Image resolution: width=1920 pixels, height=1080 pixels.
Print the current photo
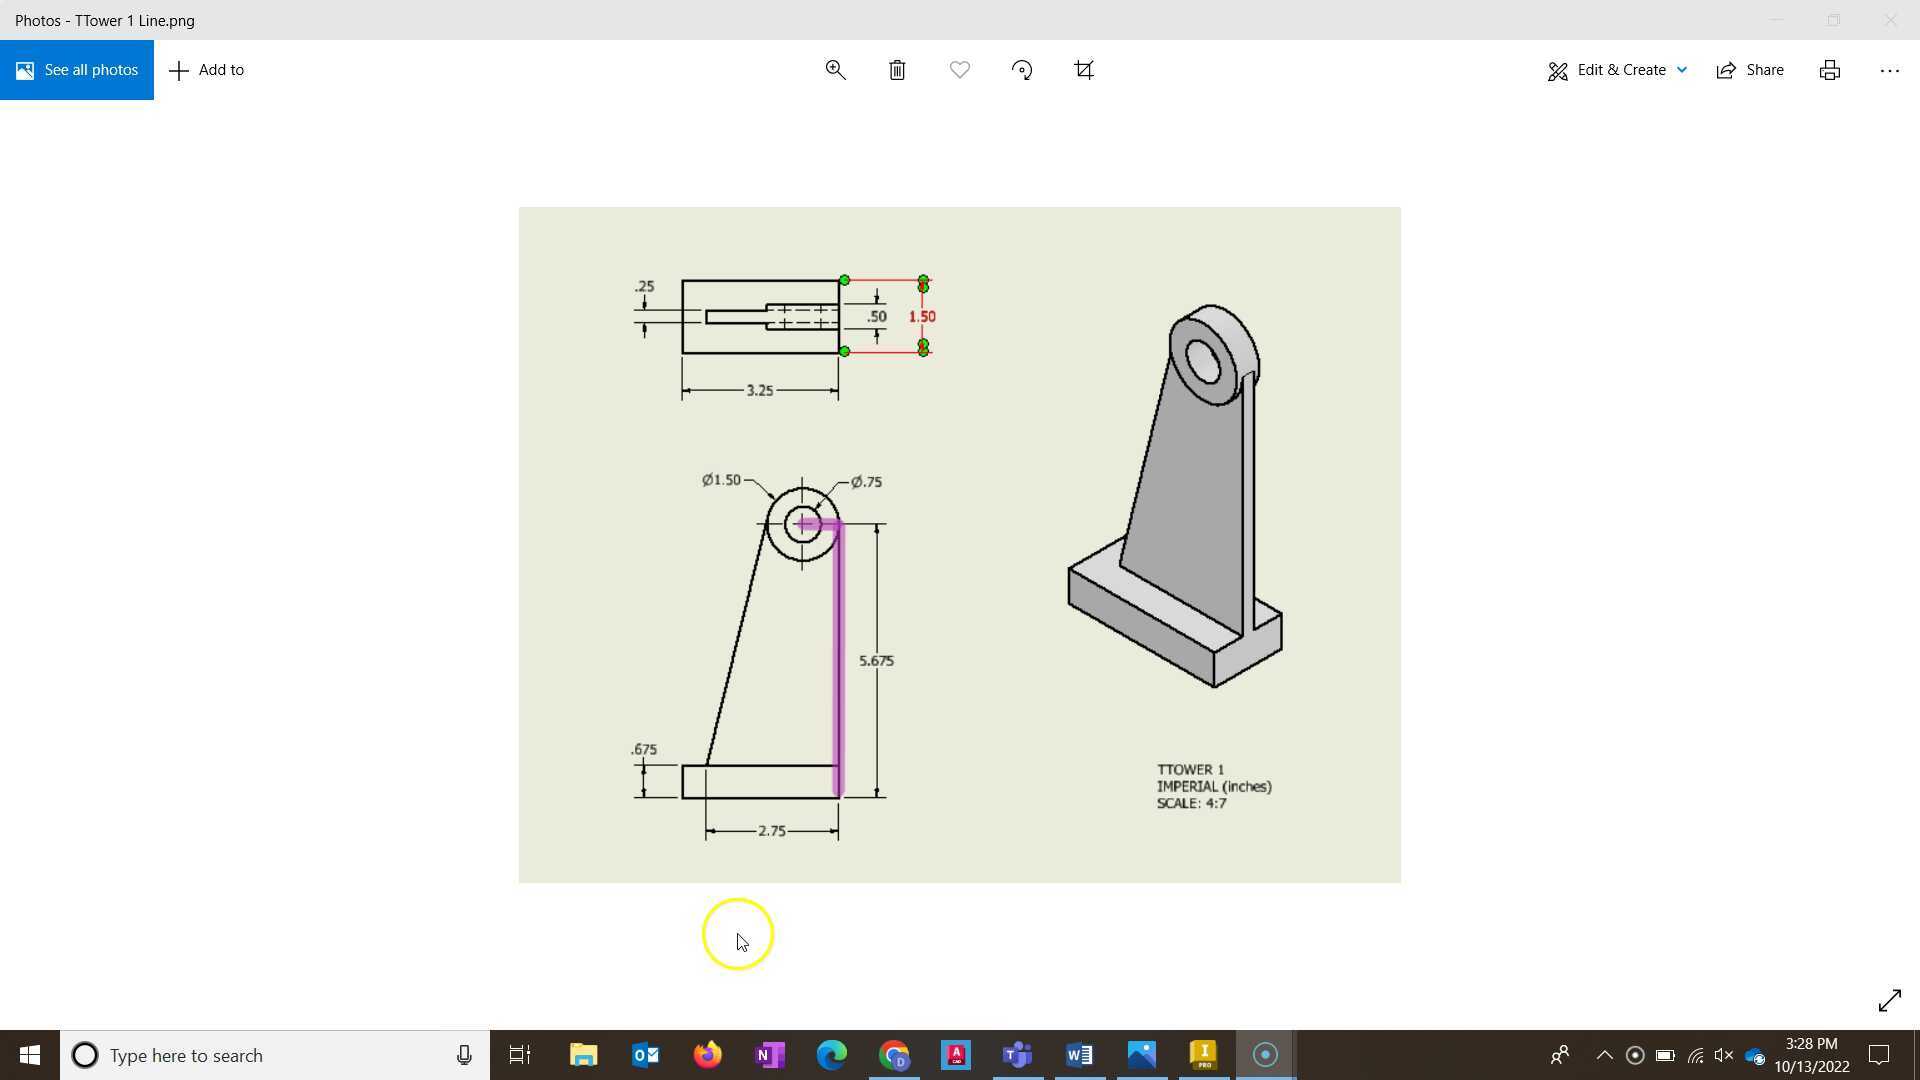click(x=1829, y=69)
